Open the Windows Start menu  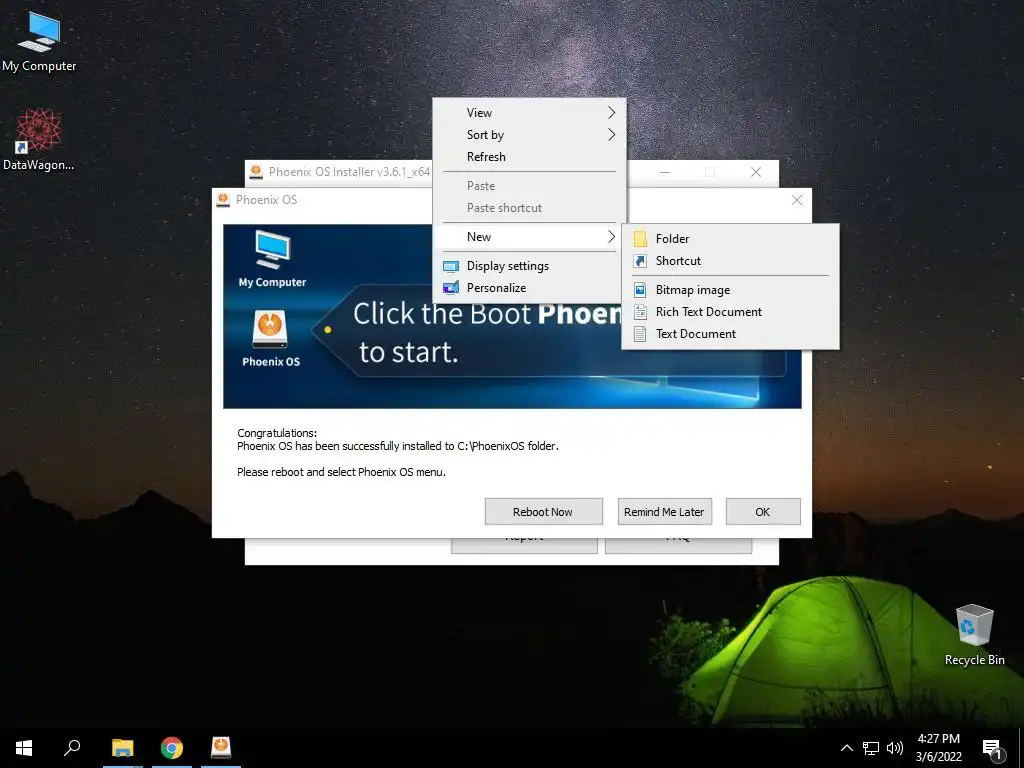tap(24, 748)
